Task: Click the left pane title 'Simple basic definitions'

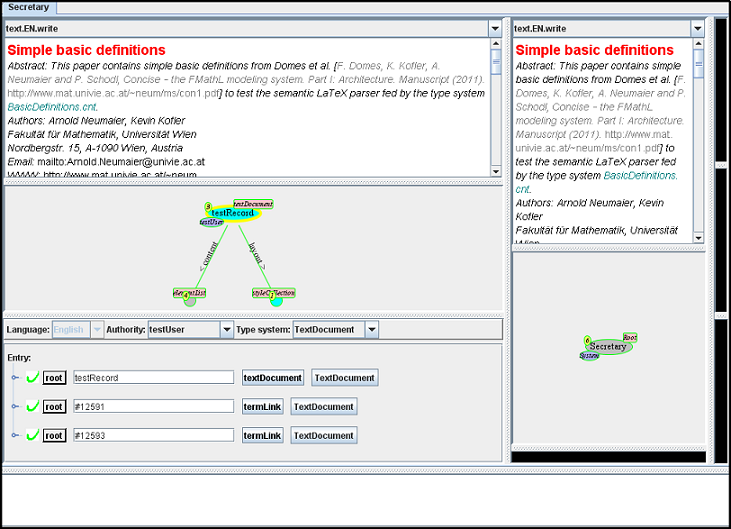Action: pyautogui.click(x=86, y=50)
